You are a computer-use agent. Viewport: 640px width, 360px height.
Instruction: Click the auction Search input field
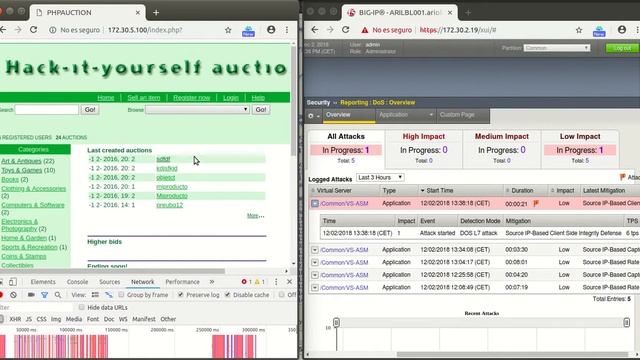(47, 109)
